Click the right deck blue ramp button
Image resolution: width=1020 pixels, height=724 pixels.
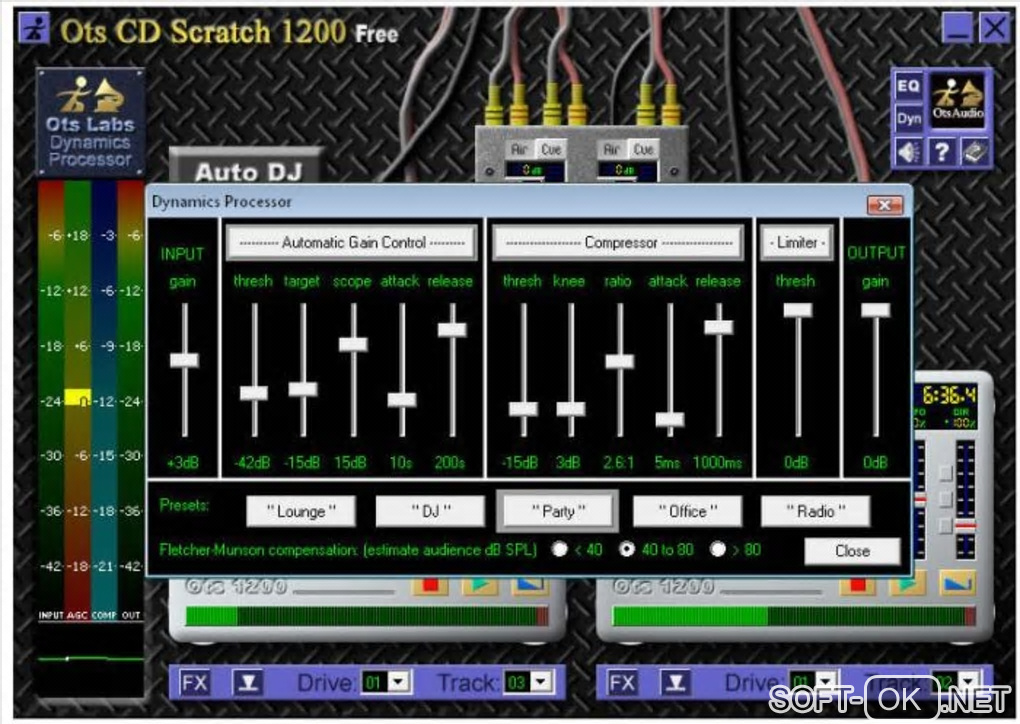pos(957,585)
